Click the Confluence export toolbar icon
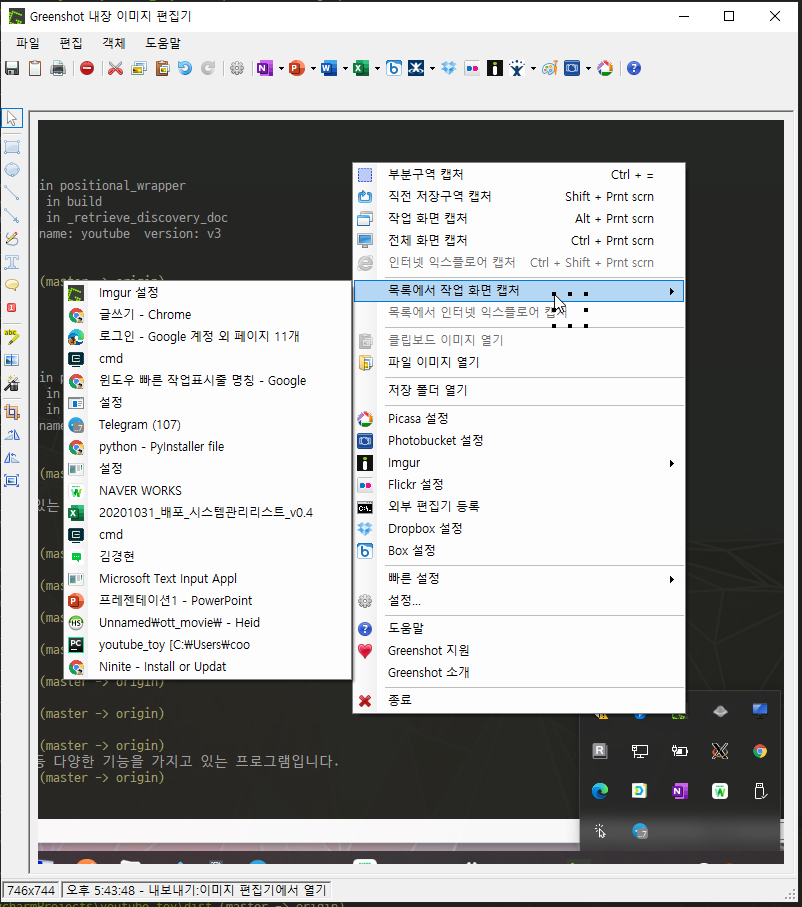 [x=416, y=68]
